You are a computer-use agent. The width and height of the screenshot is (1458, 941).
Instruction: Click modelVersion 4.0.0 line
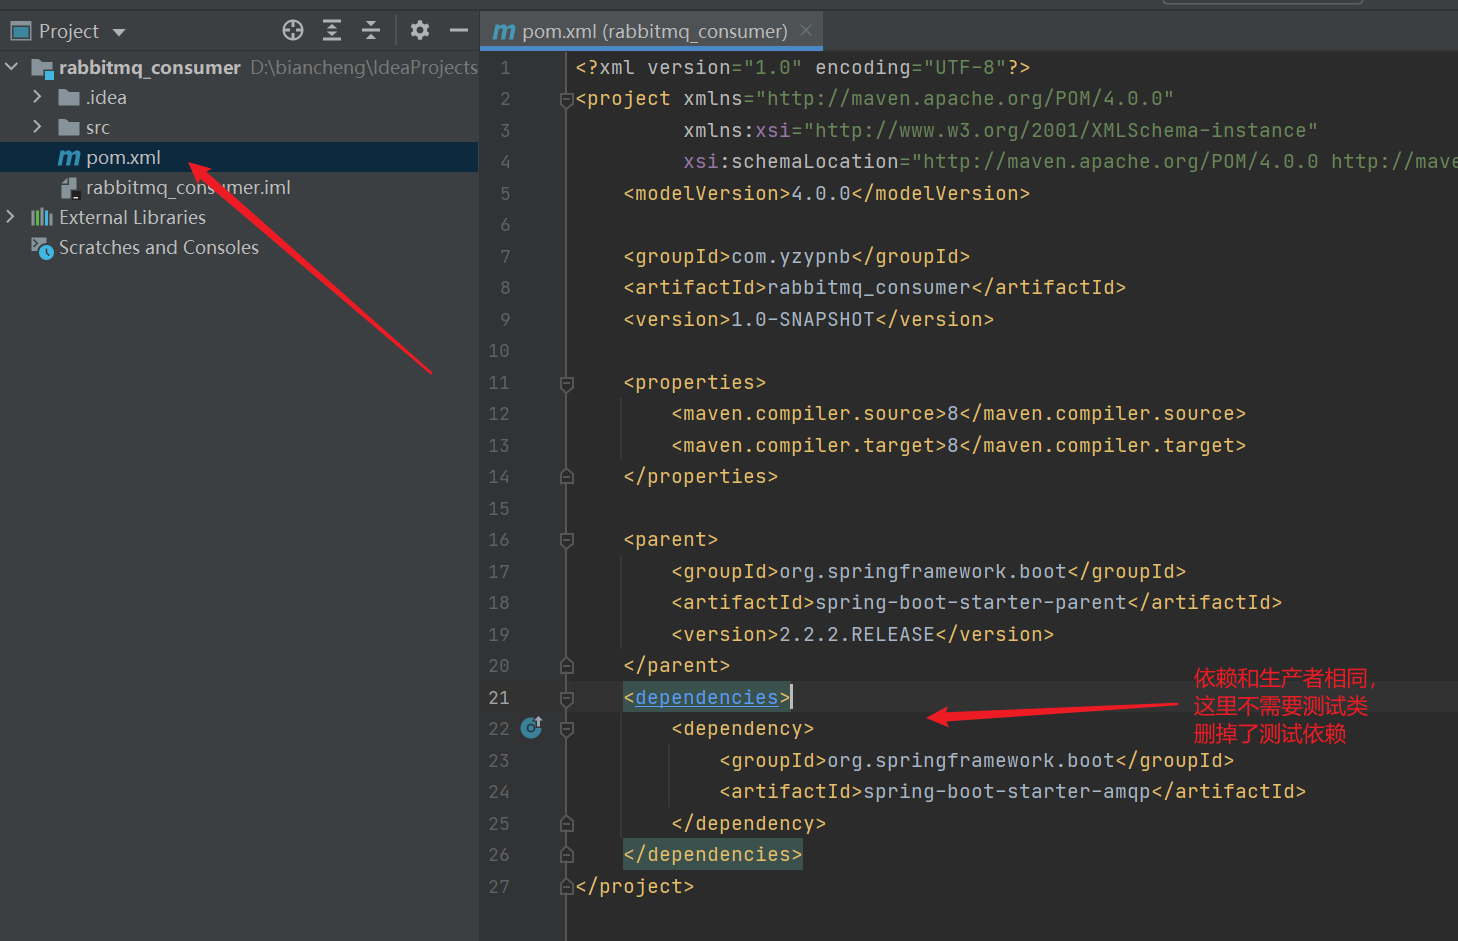pyautogui.click(x=827, y=193)
